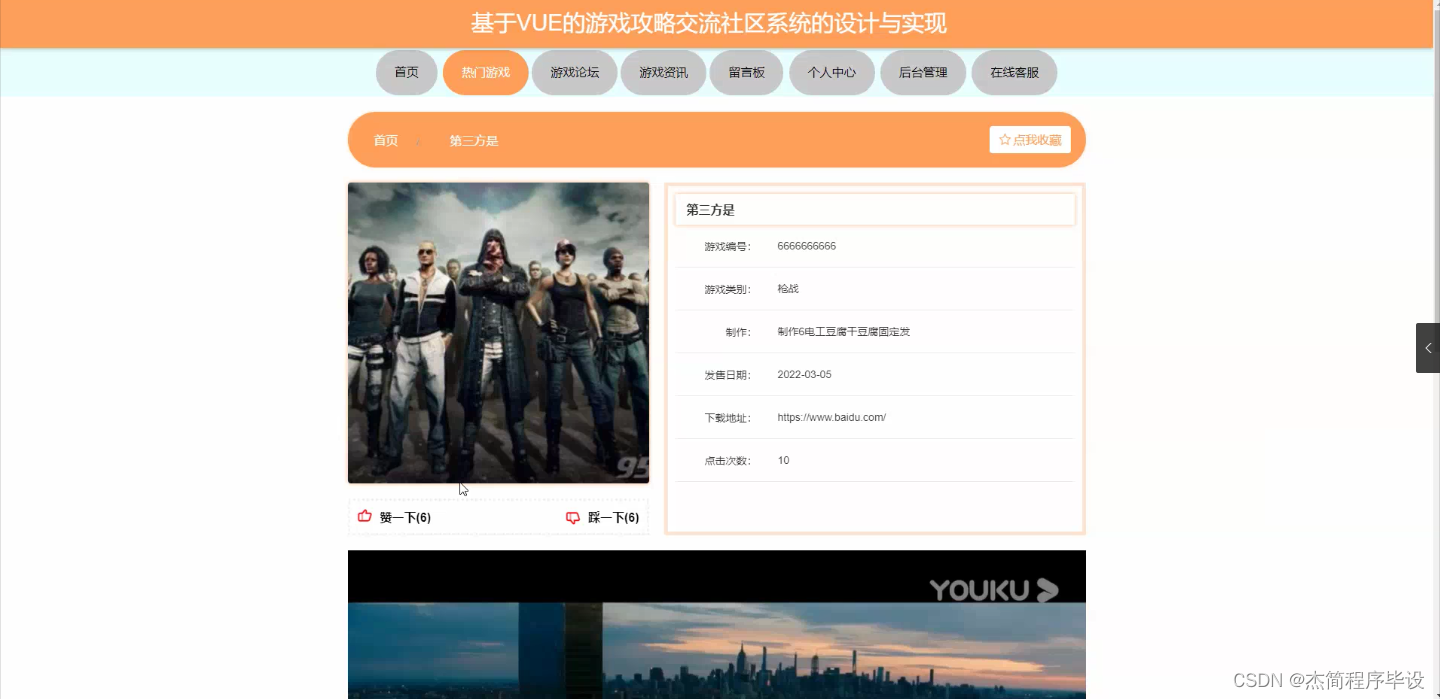This screenshot has height=699, width=1440.
Task: Click the 赞一下(6) like text
Action: coord(405,518)
